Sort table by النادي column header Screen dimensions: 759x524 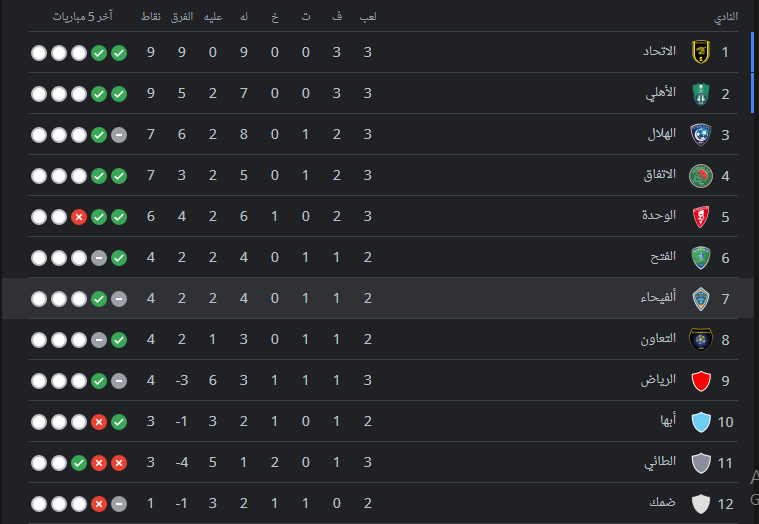coord(726,19)
